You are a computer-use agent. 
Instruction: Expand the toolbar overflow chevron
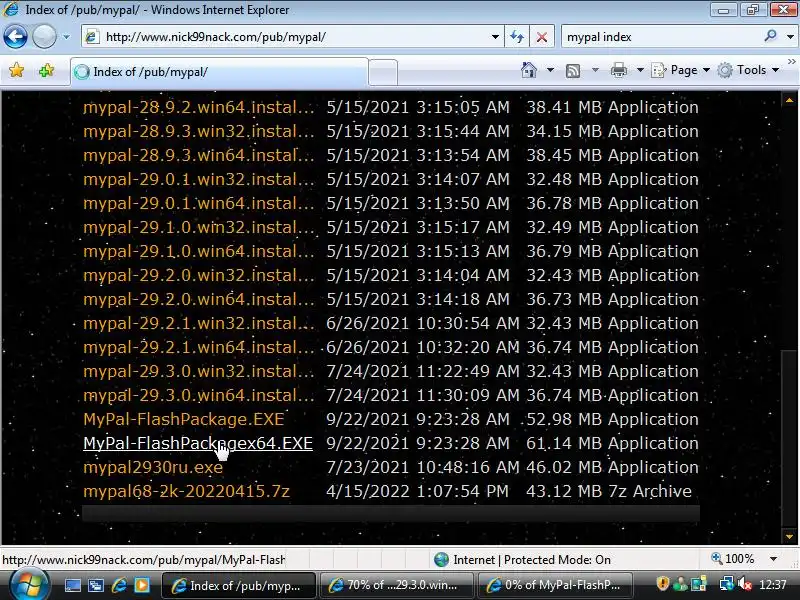pyautogui.click(x=791, y=62)
